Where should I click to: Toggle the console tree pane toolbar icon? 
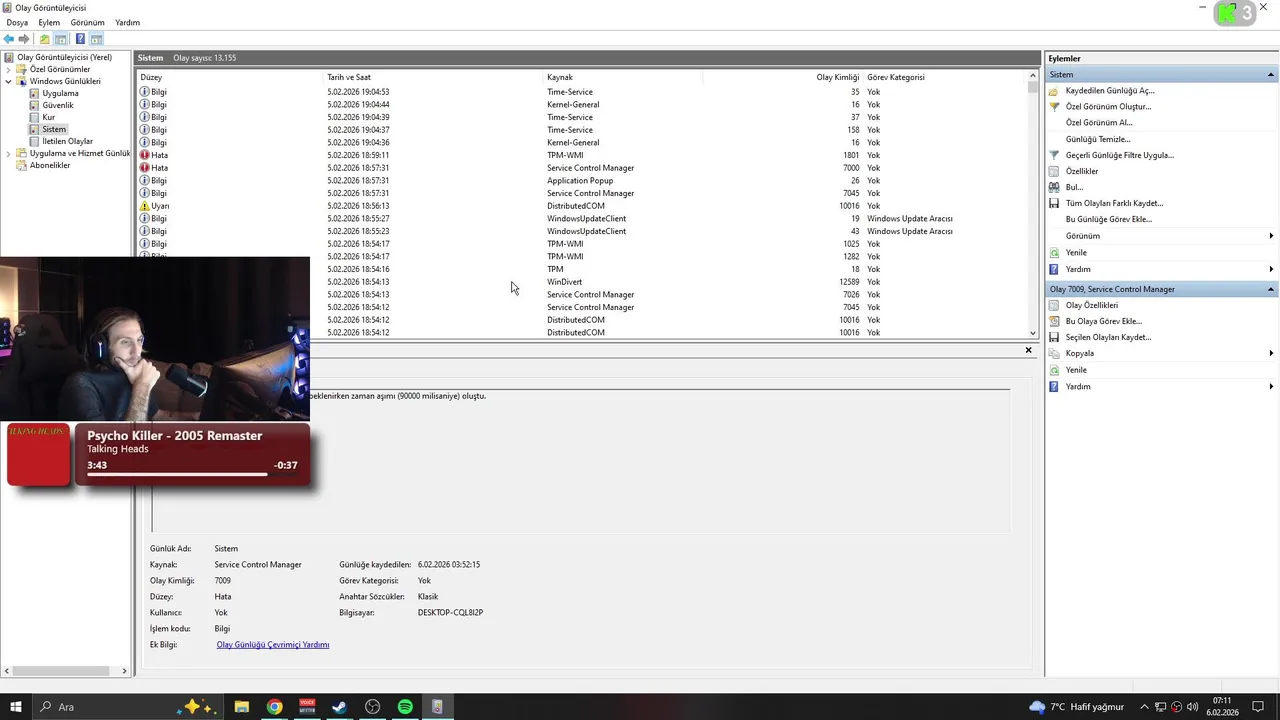click(61, 39)
